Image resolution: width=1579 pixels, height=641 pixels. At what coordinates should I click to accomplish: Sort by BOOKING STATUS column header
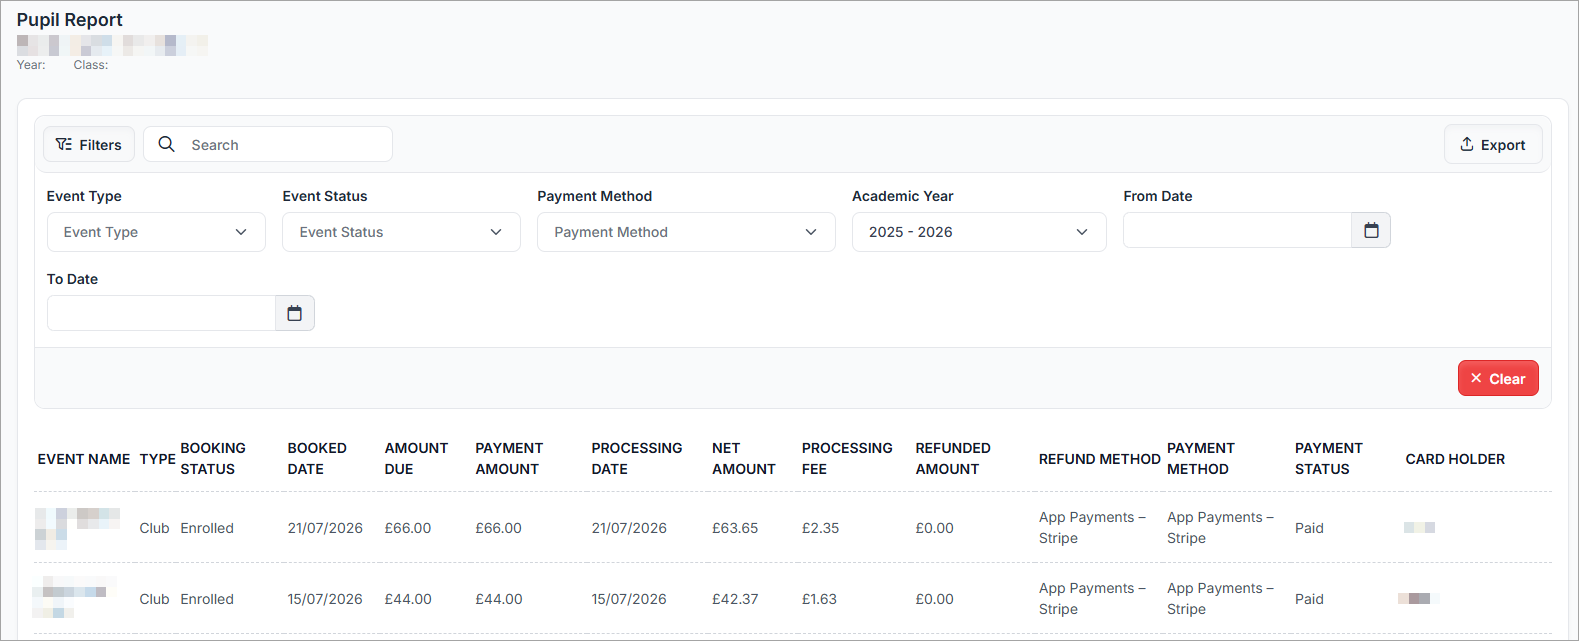tap(213, 458)
